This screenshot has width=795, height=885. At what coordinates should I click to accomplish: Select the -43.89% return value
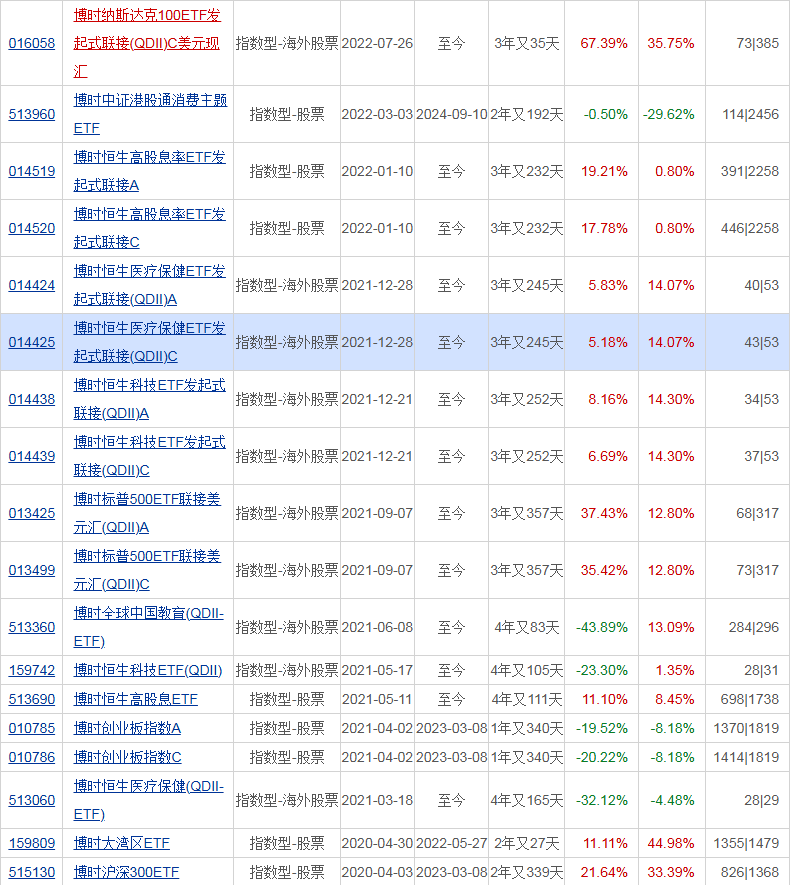[601, 628]
